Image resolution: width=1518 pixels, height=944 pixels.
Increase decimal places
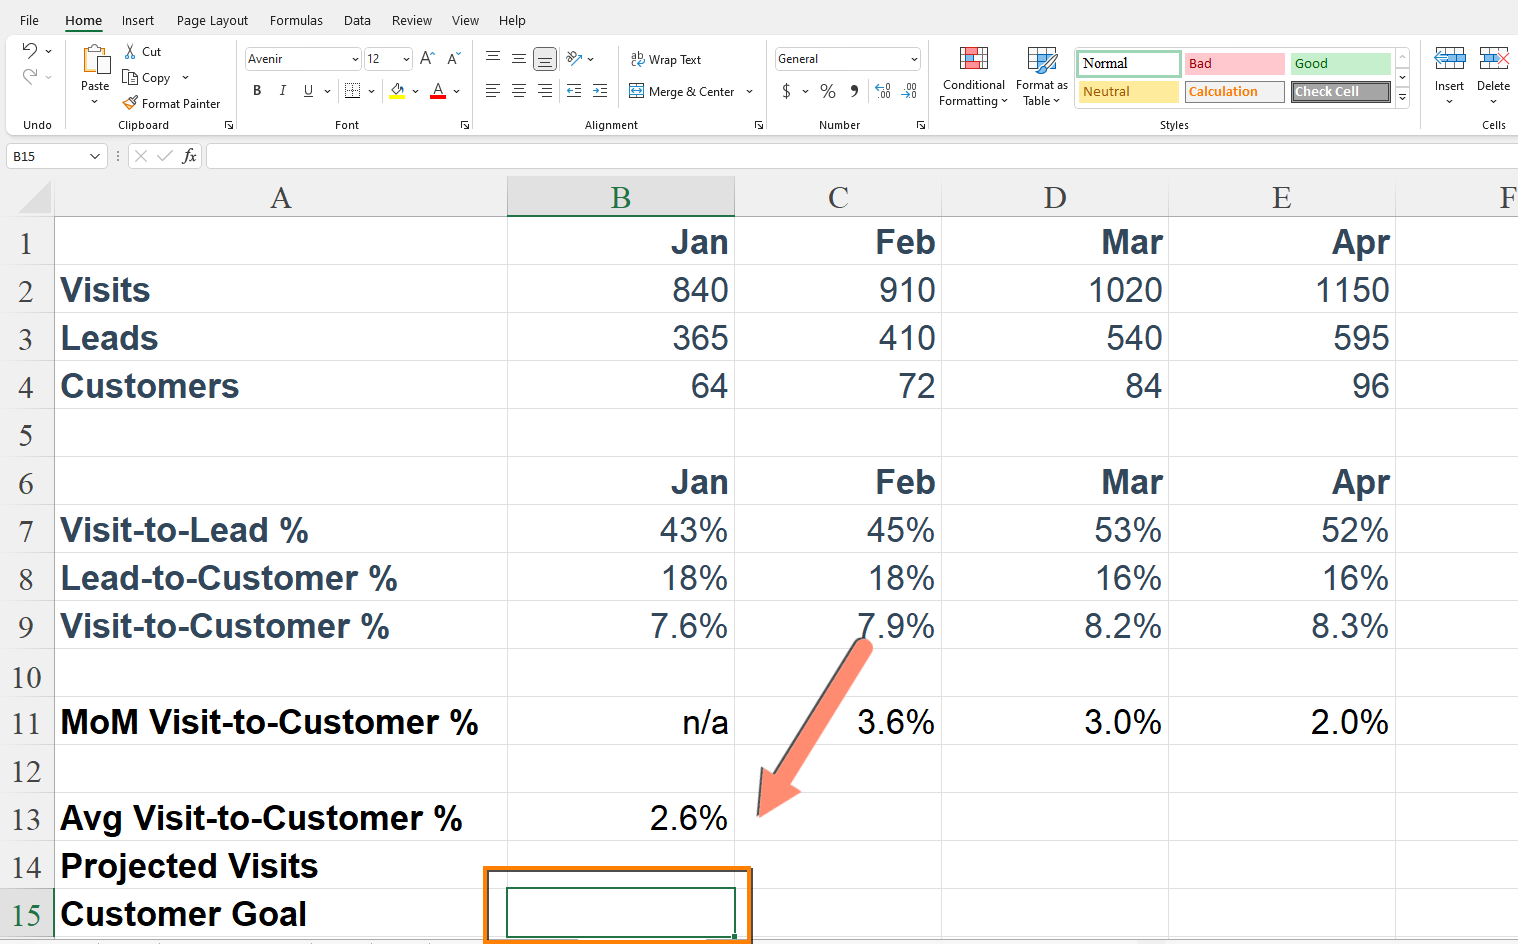click(883, 91)
